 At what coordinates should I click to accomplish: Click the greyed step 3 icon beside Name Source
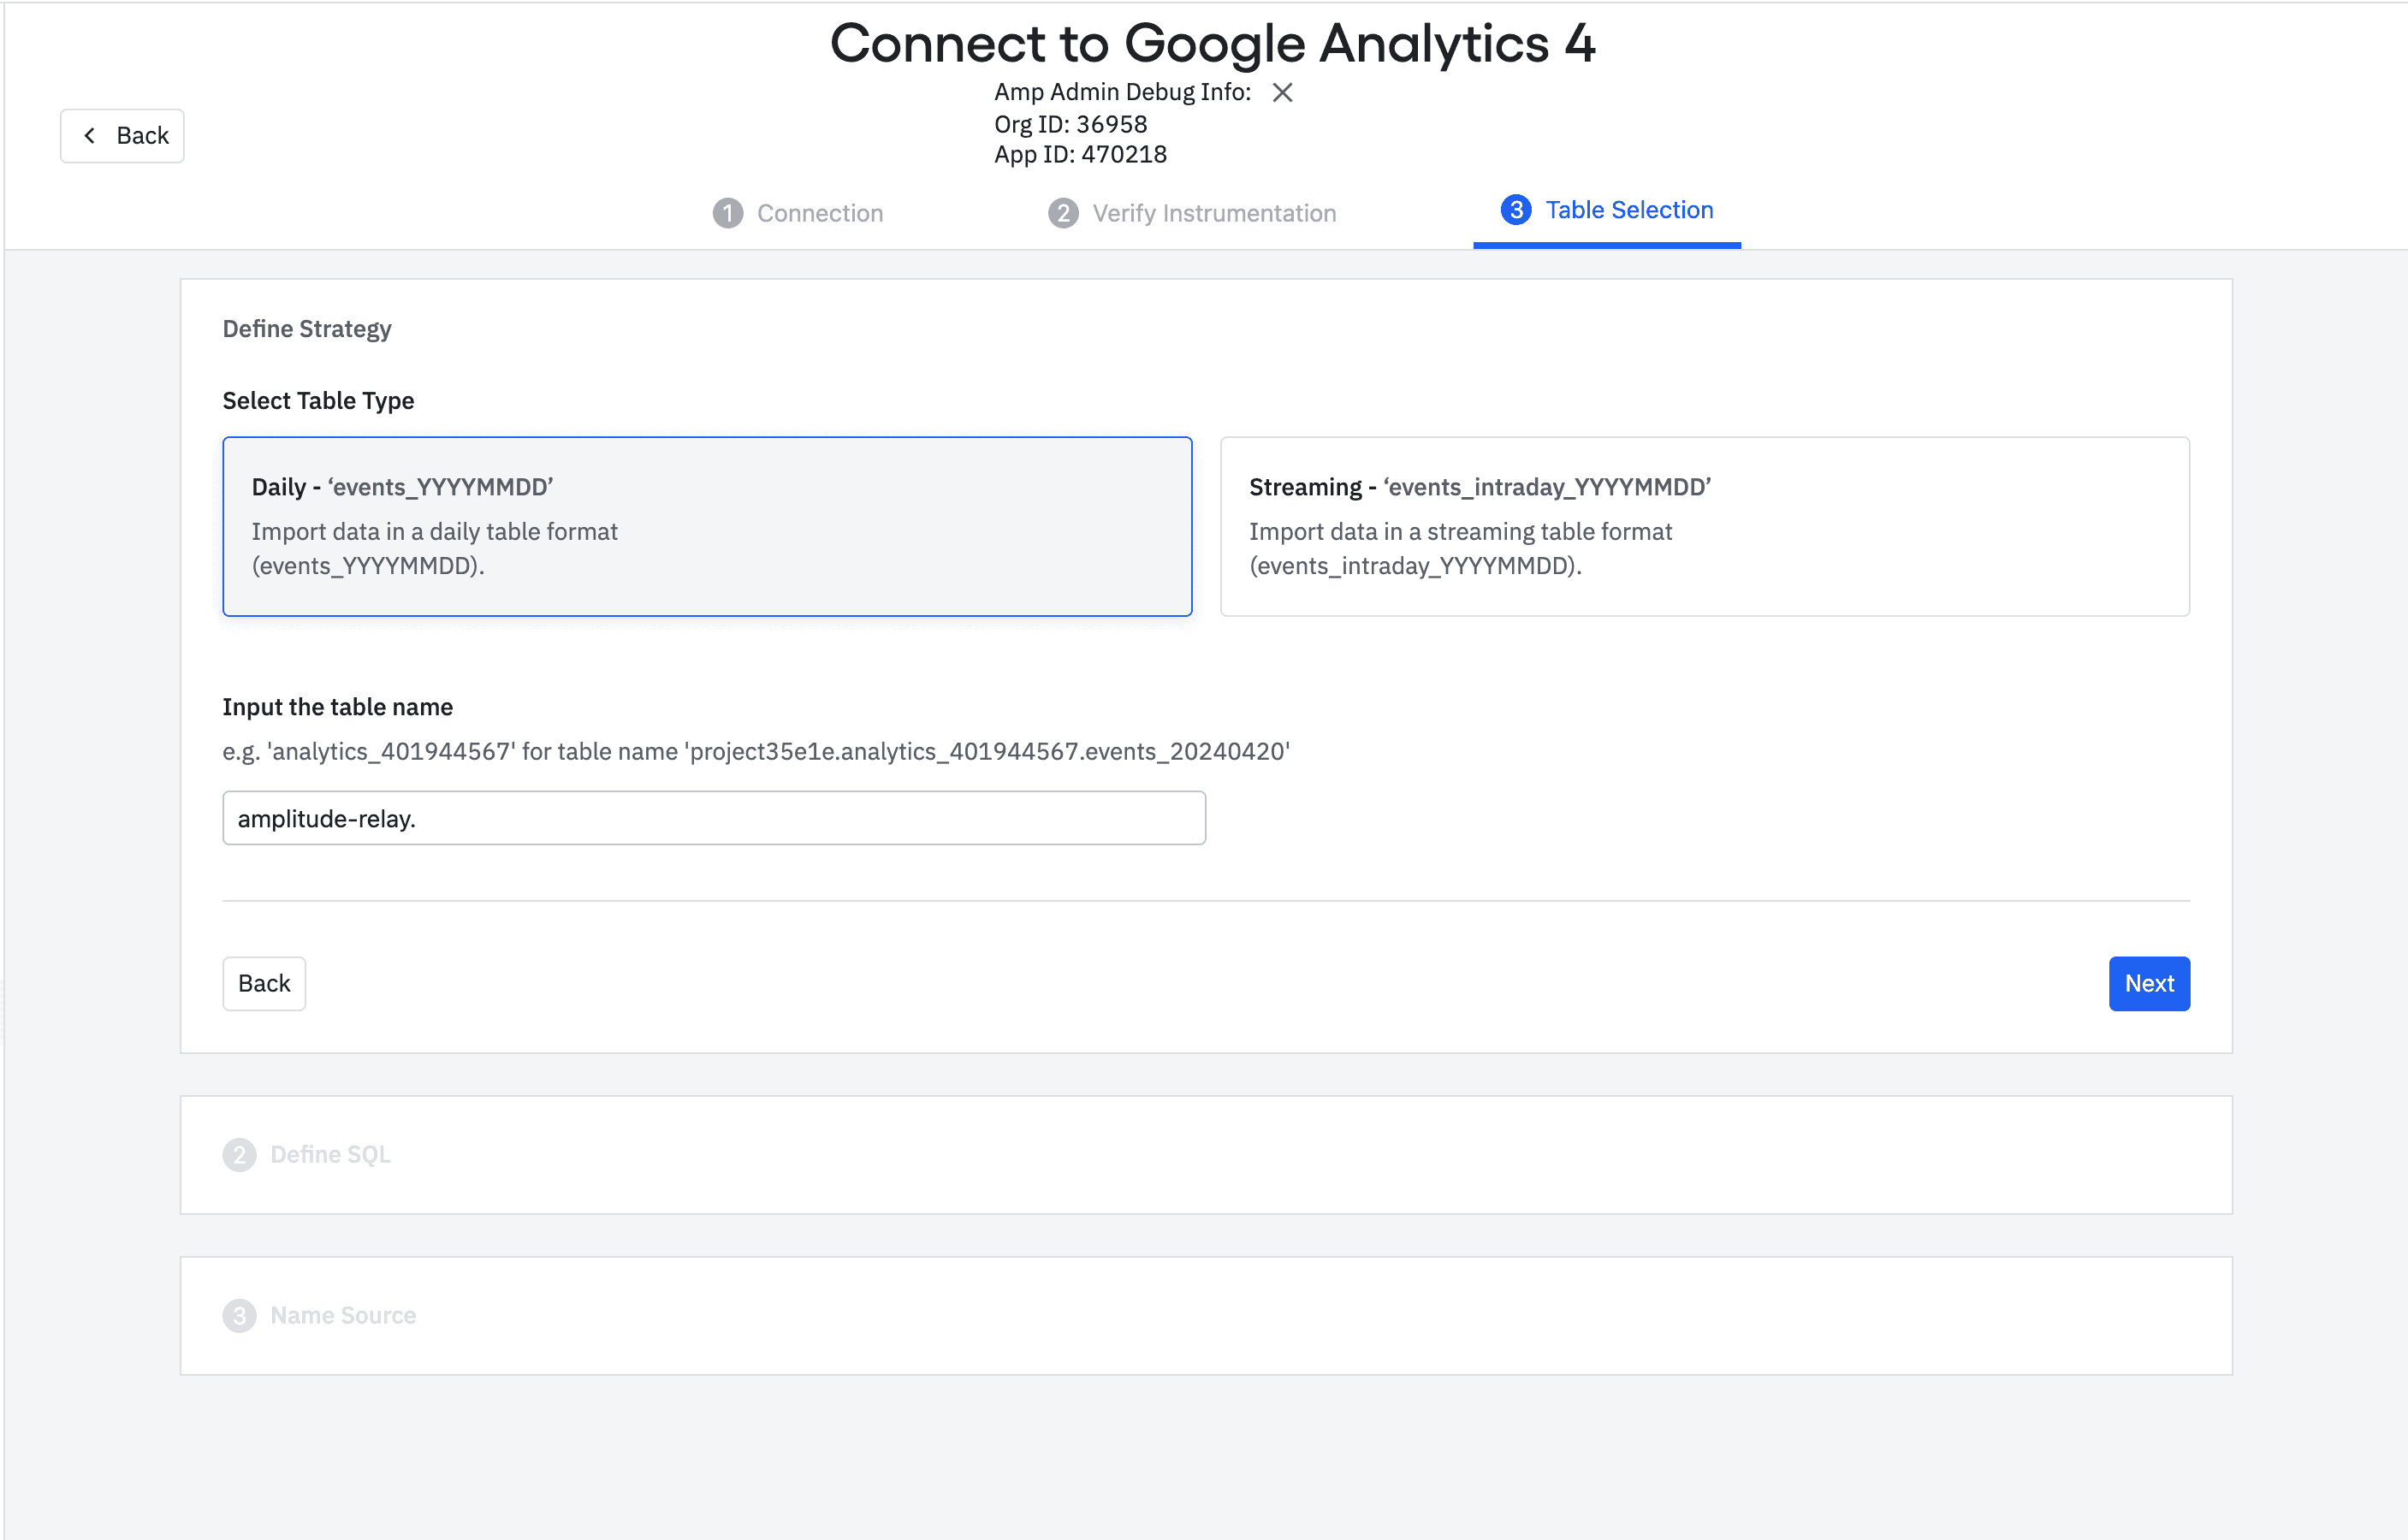(239, 1316)
